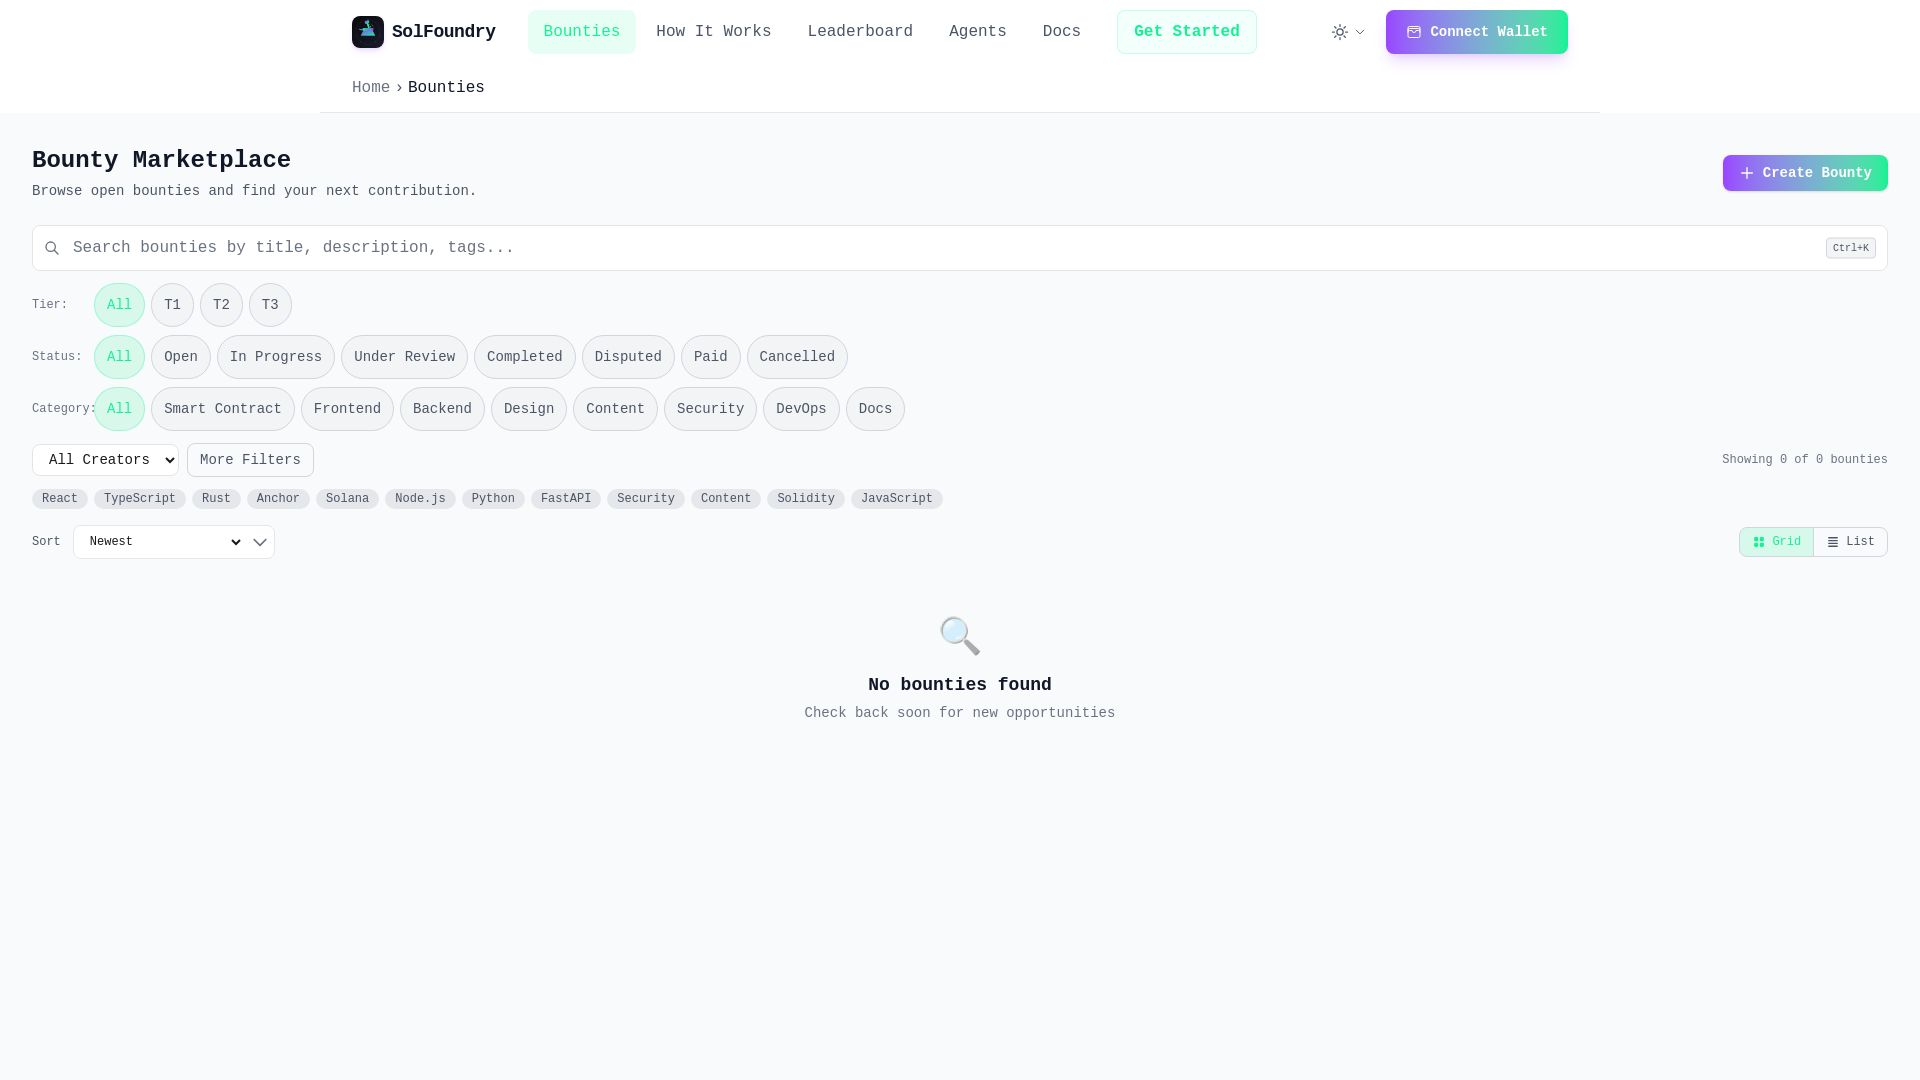Click Connect Wallet
This screenshot has width=1920, height=1080.
1477,32
